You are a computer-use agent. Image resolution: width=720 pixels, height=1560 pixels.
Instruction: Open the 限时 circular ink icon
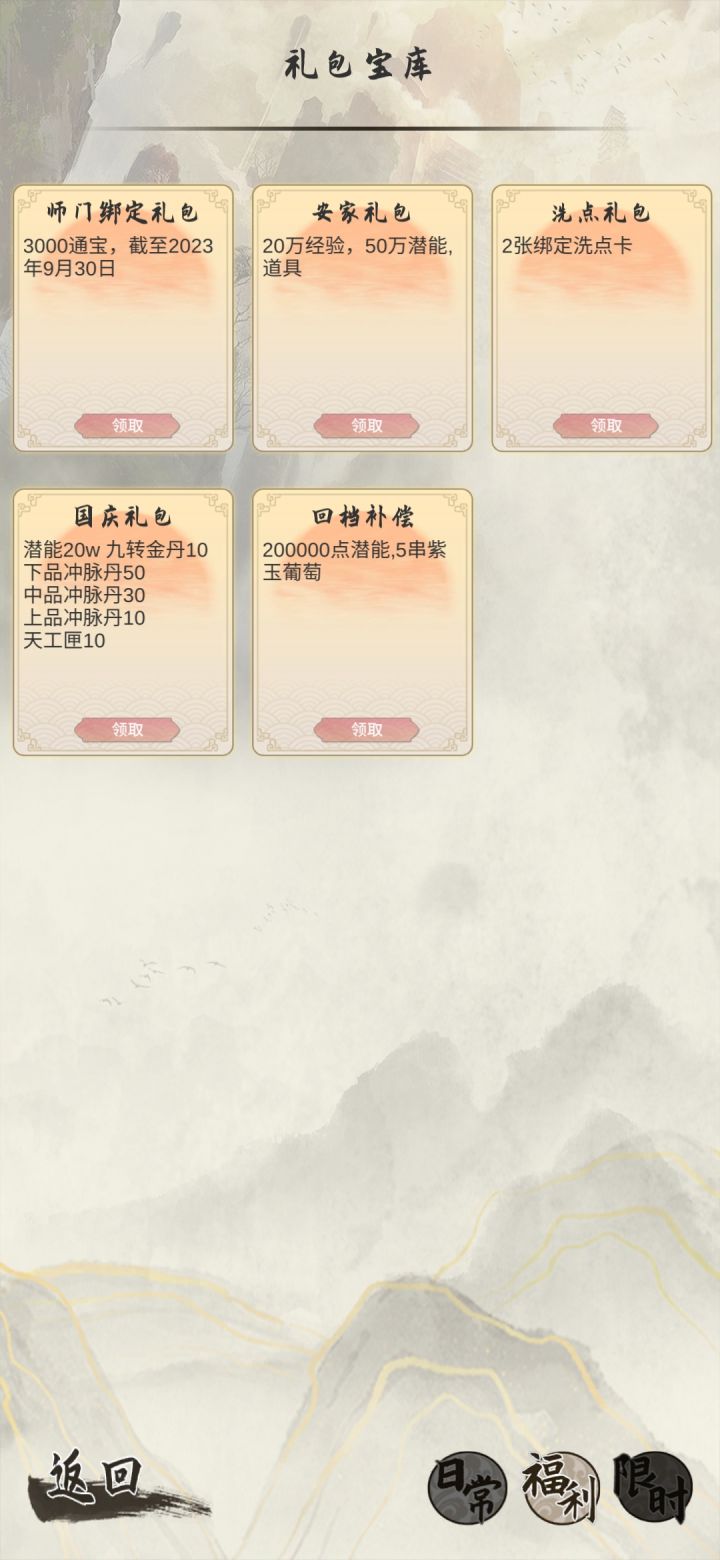653,1488
